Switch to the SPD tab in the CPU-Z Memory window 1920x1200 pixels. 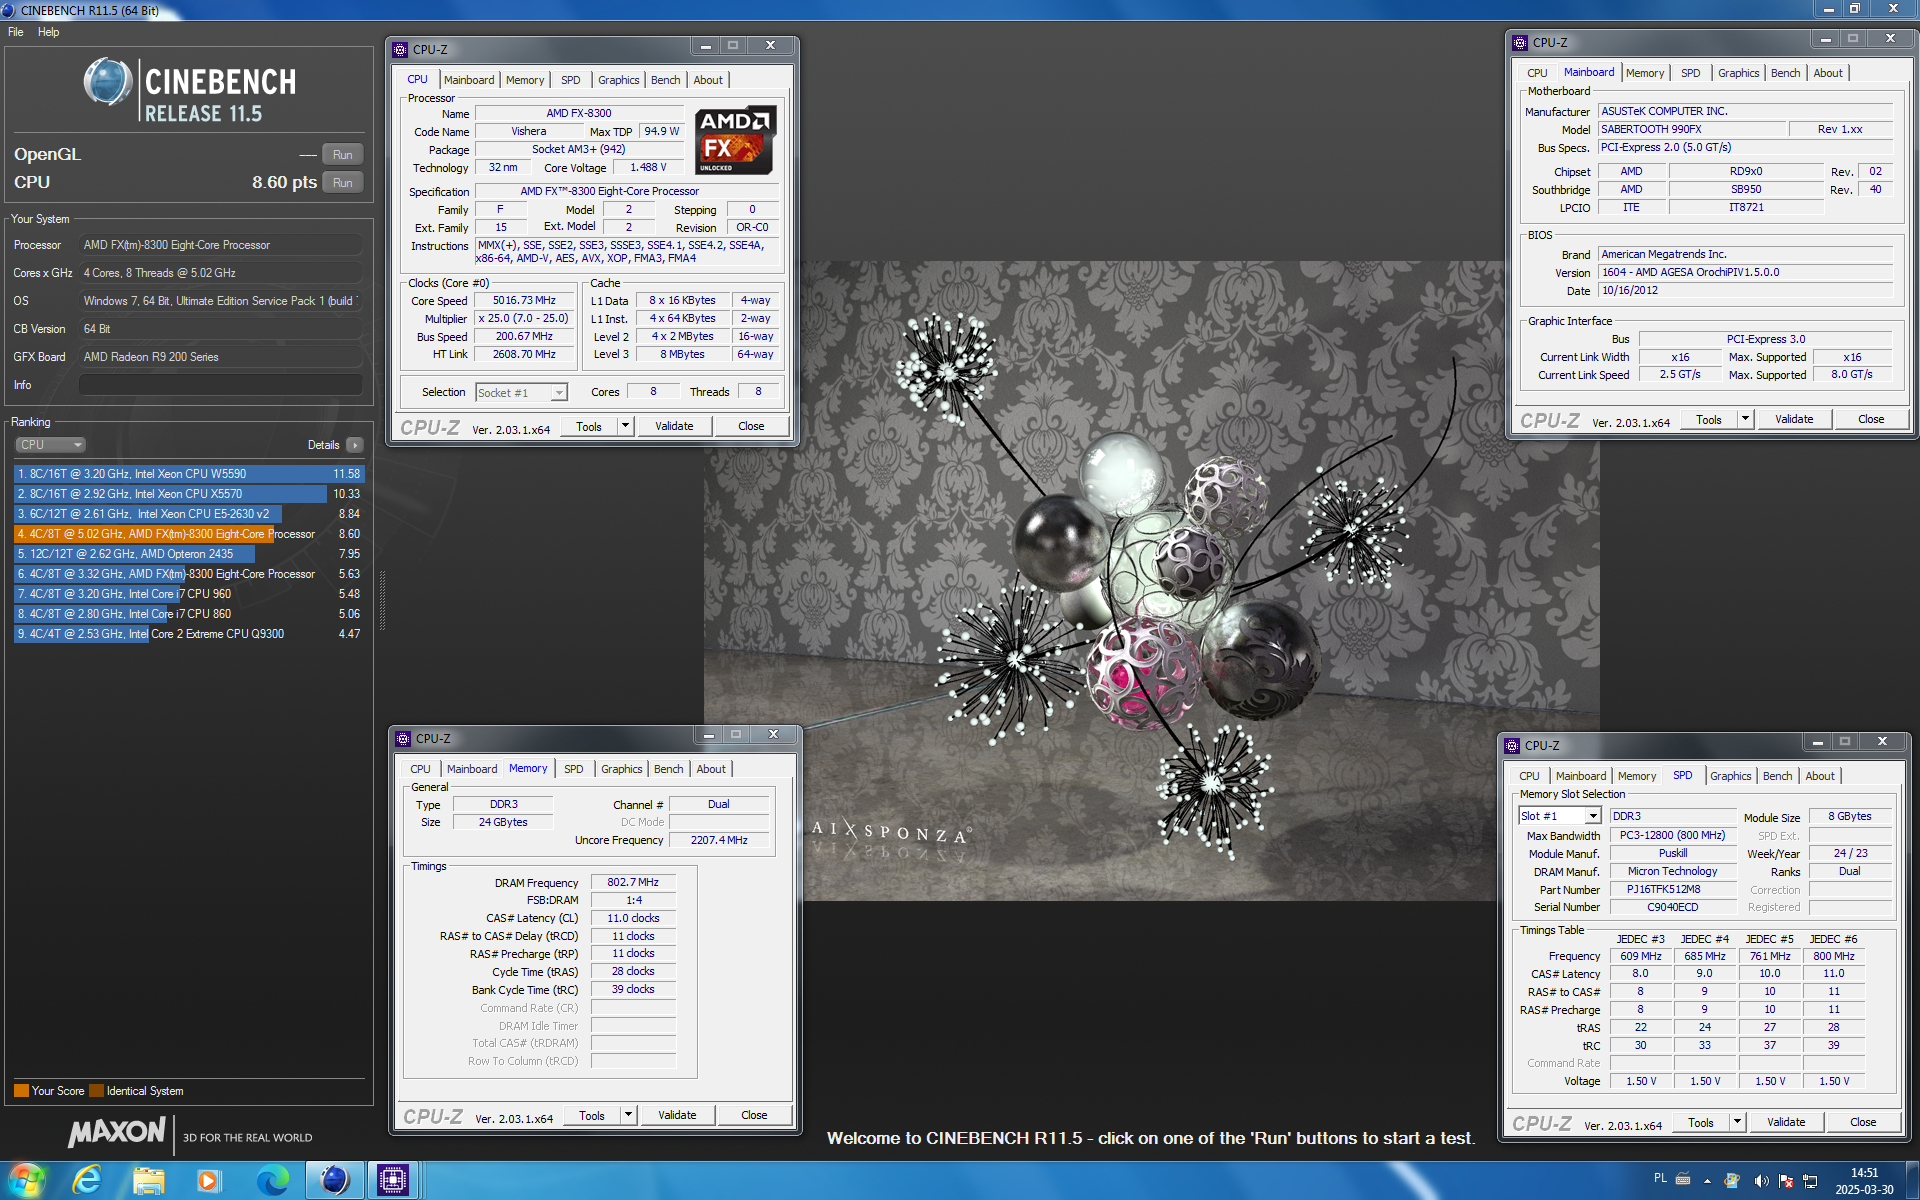(573, 769)
